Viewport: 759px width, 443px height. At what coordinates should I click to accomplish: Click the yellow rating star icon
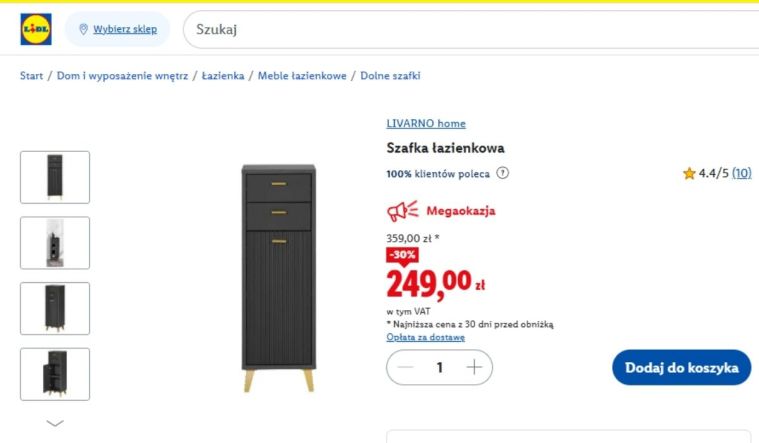pos(689,173)
